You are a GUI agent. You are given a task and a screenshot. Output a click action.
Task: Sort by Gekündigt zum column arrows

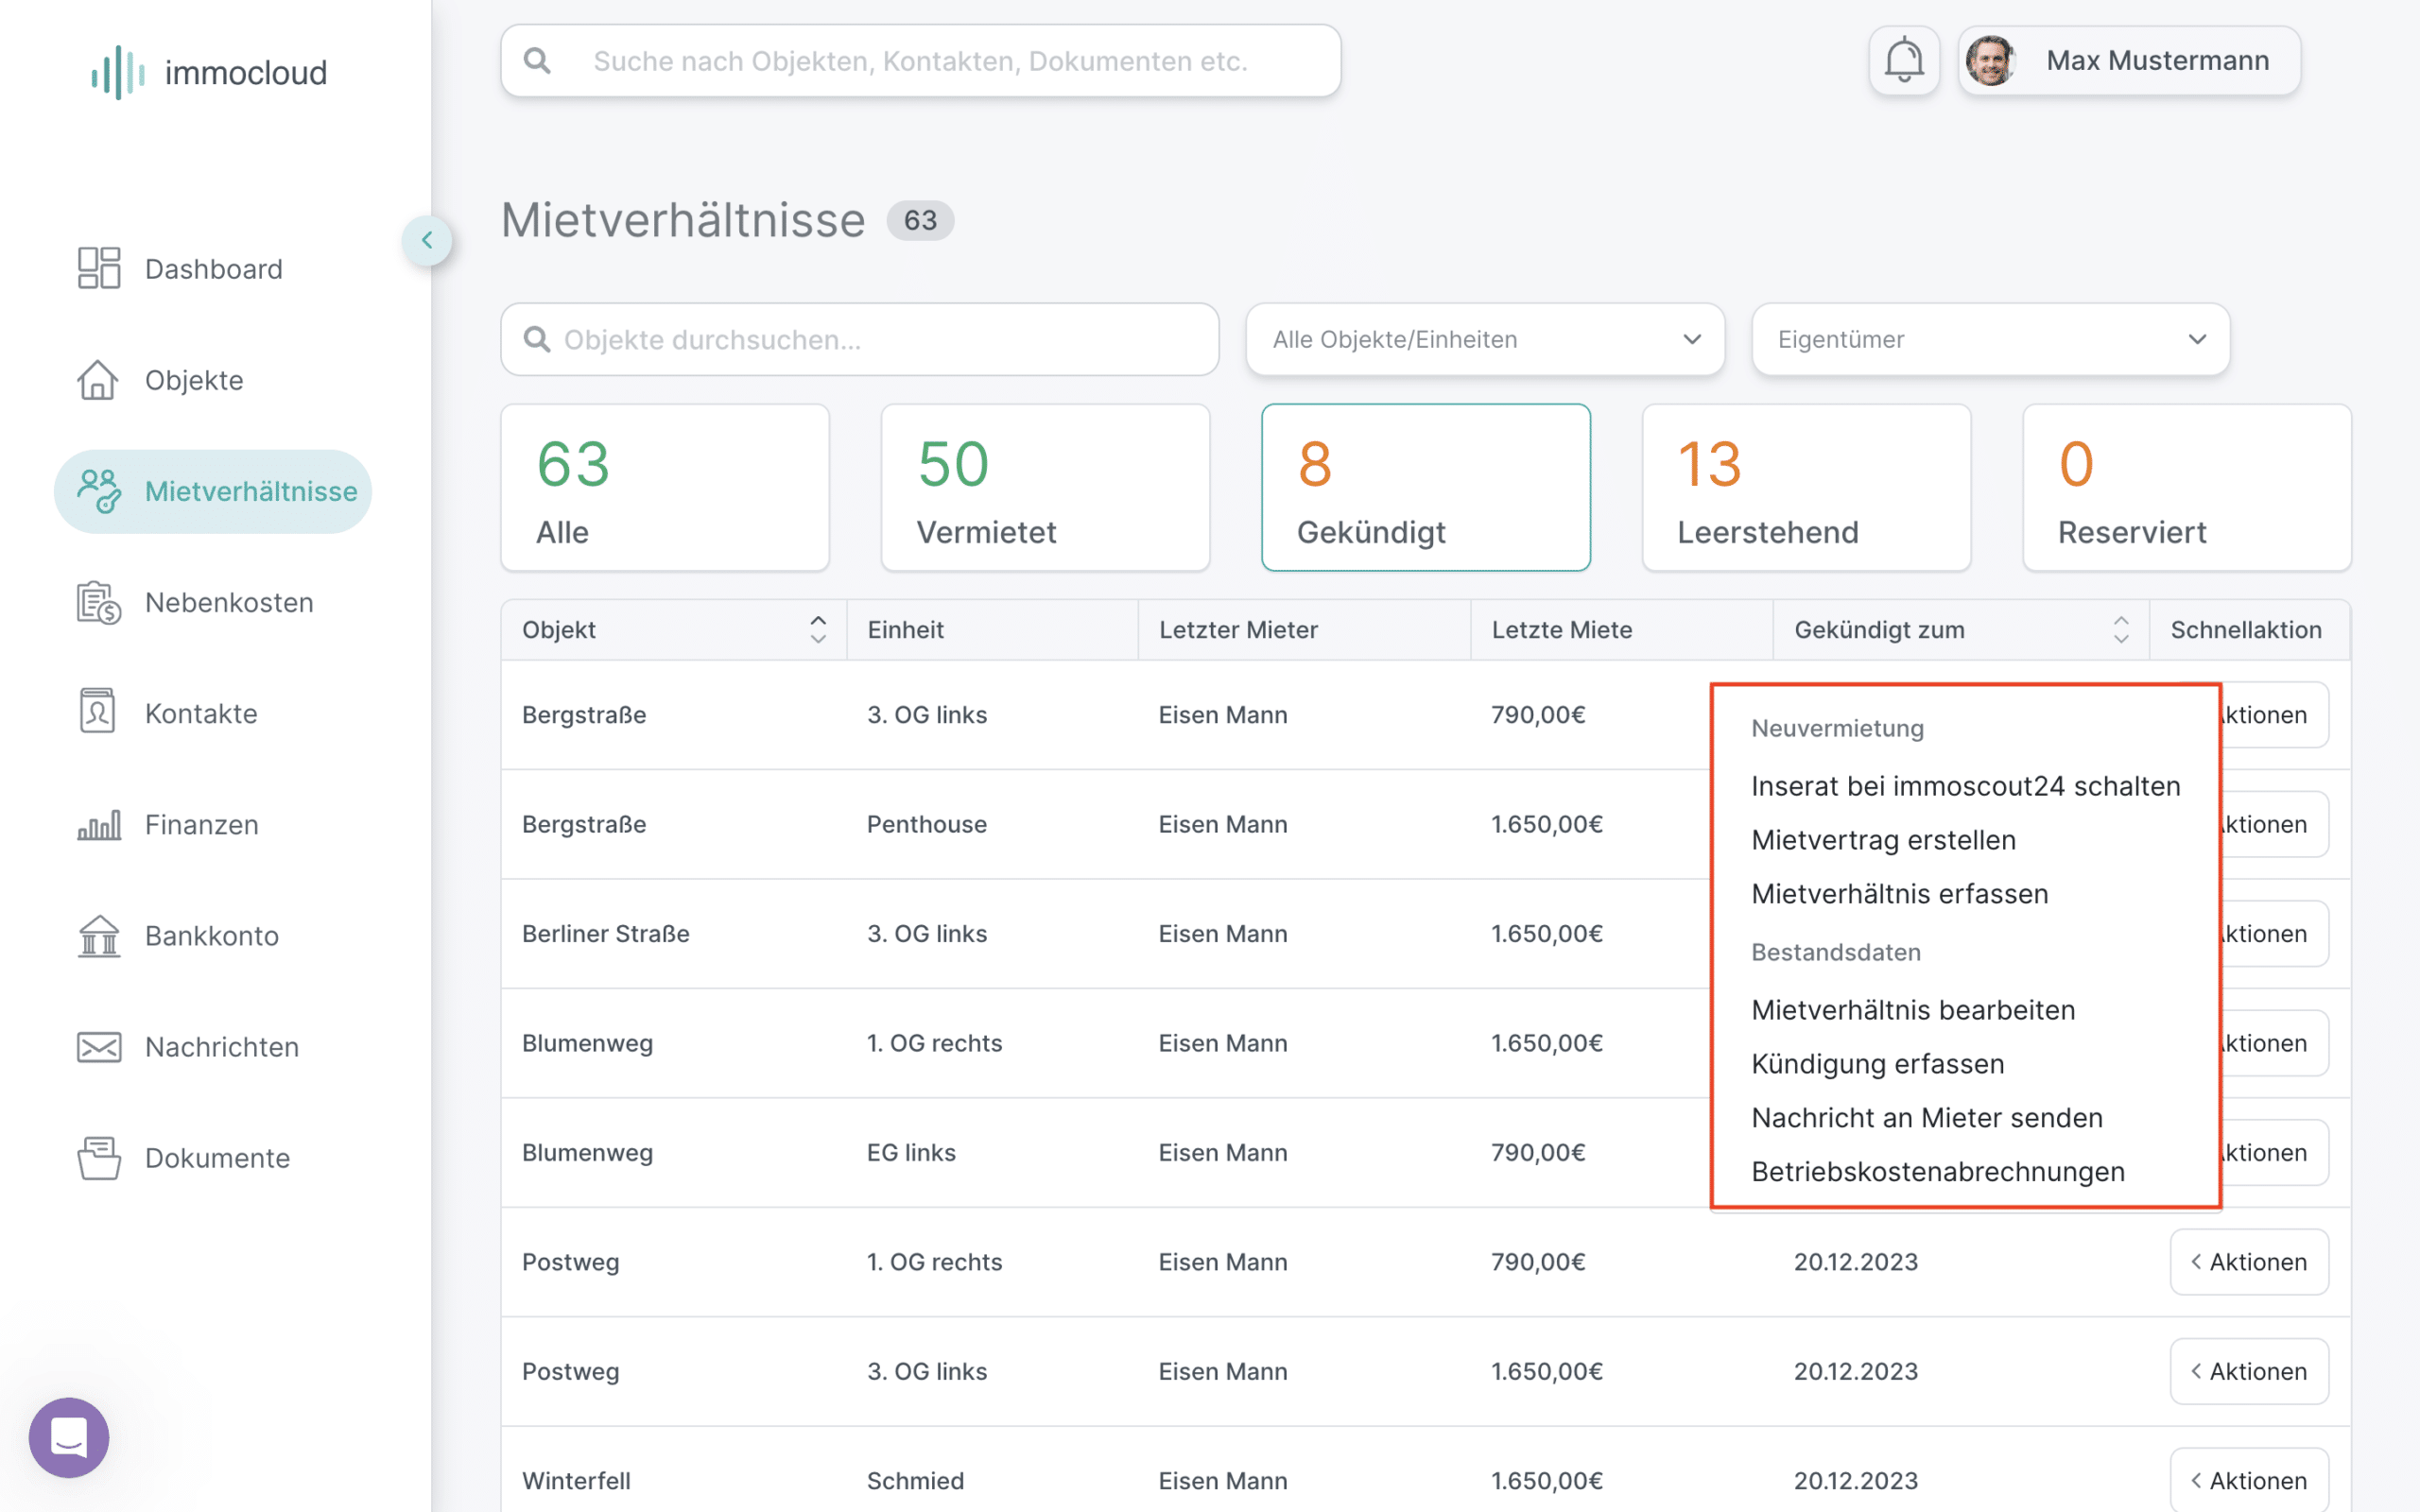tap(2121, 629)
